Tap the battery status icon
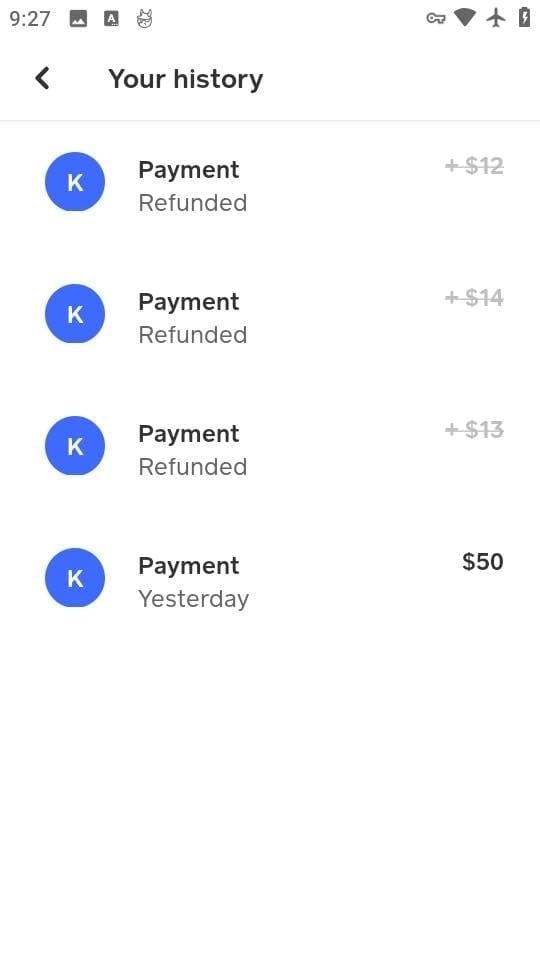 pyautogui.click(x=524, y=18)
